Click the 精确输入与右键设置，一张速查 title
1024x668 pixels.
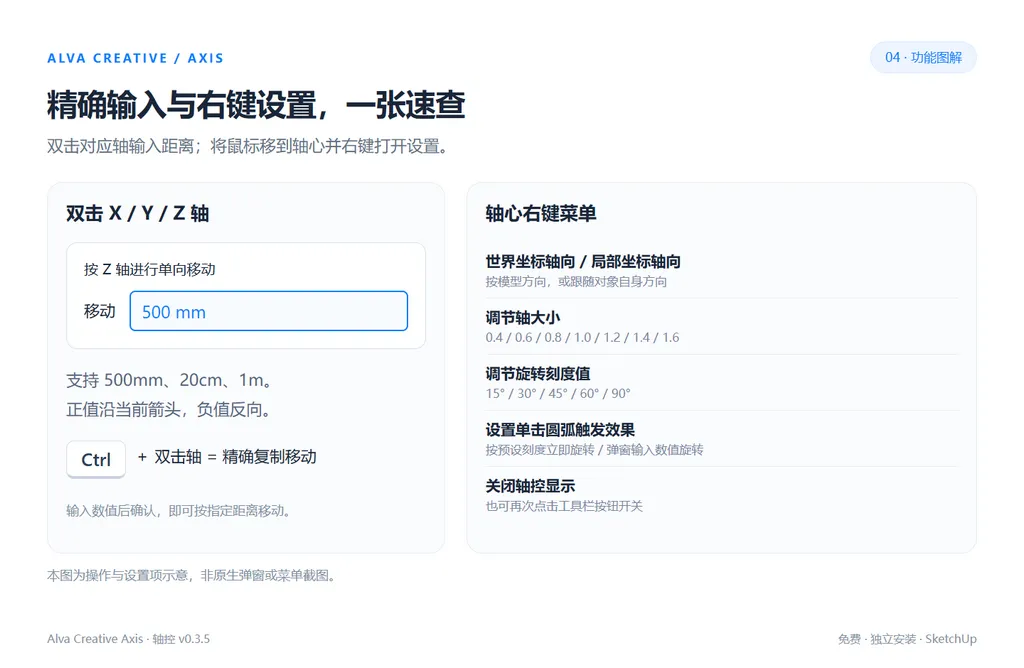tap(256, 105)
